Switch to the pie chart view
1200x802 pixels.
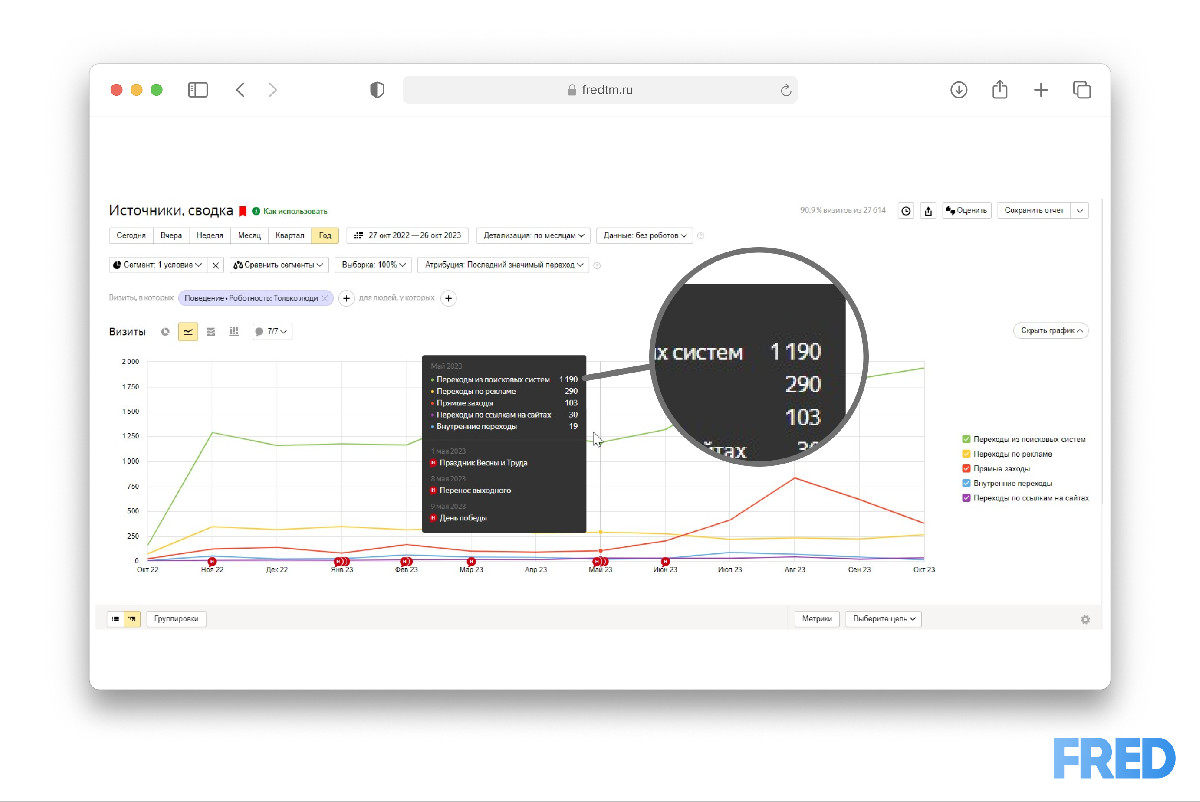pos(165,331)
